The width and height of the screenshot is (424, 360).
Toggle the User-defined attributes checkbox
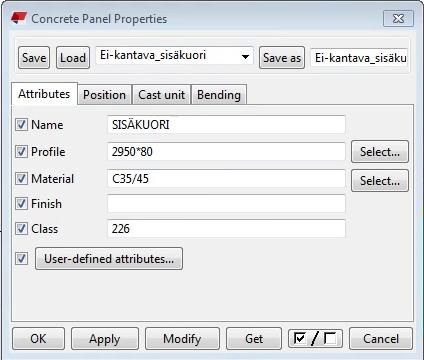21,258
